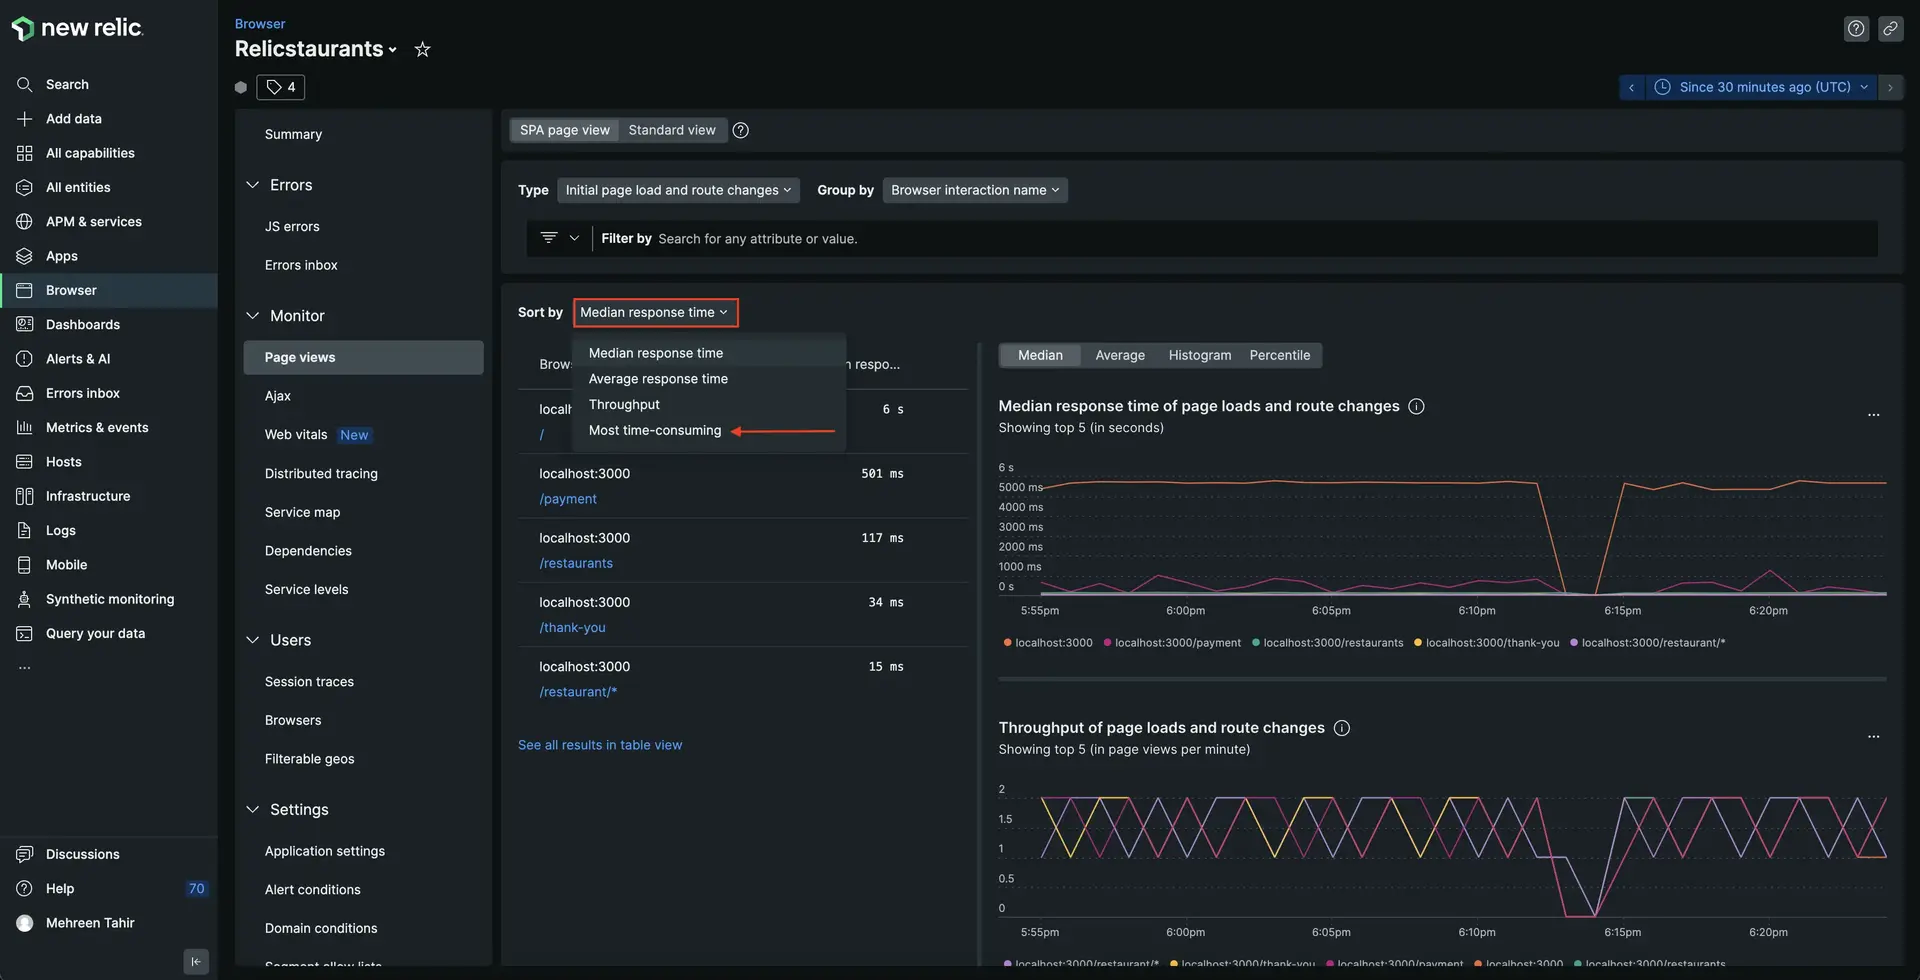Image resolution: width=1920 pixels, height=980 pixels.
Task: Click help icon next to Standard view
Action: click(x=741, y=130)
